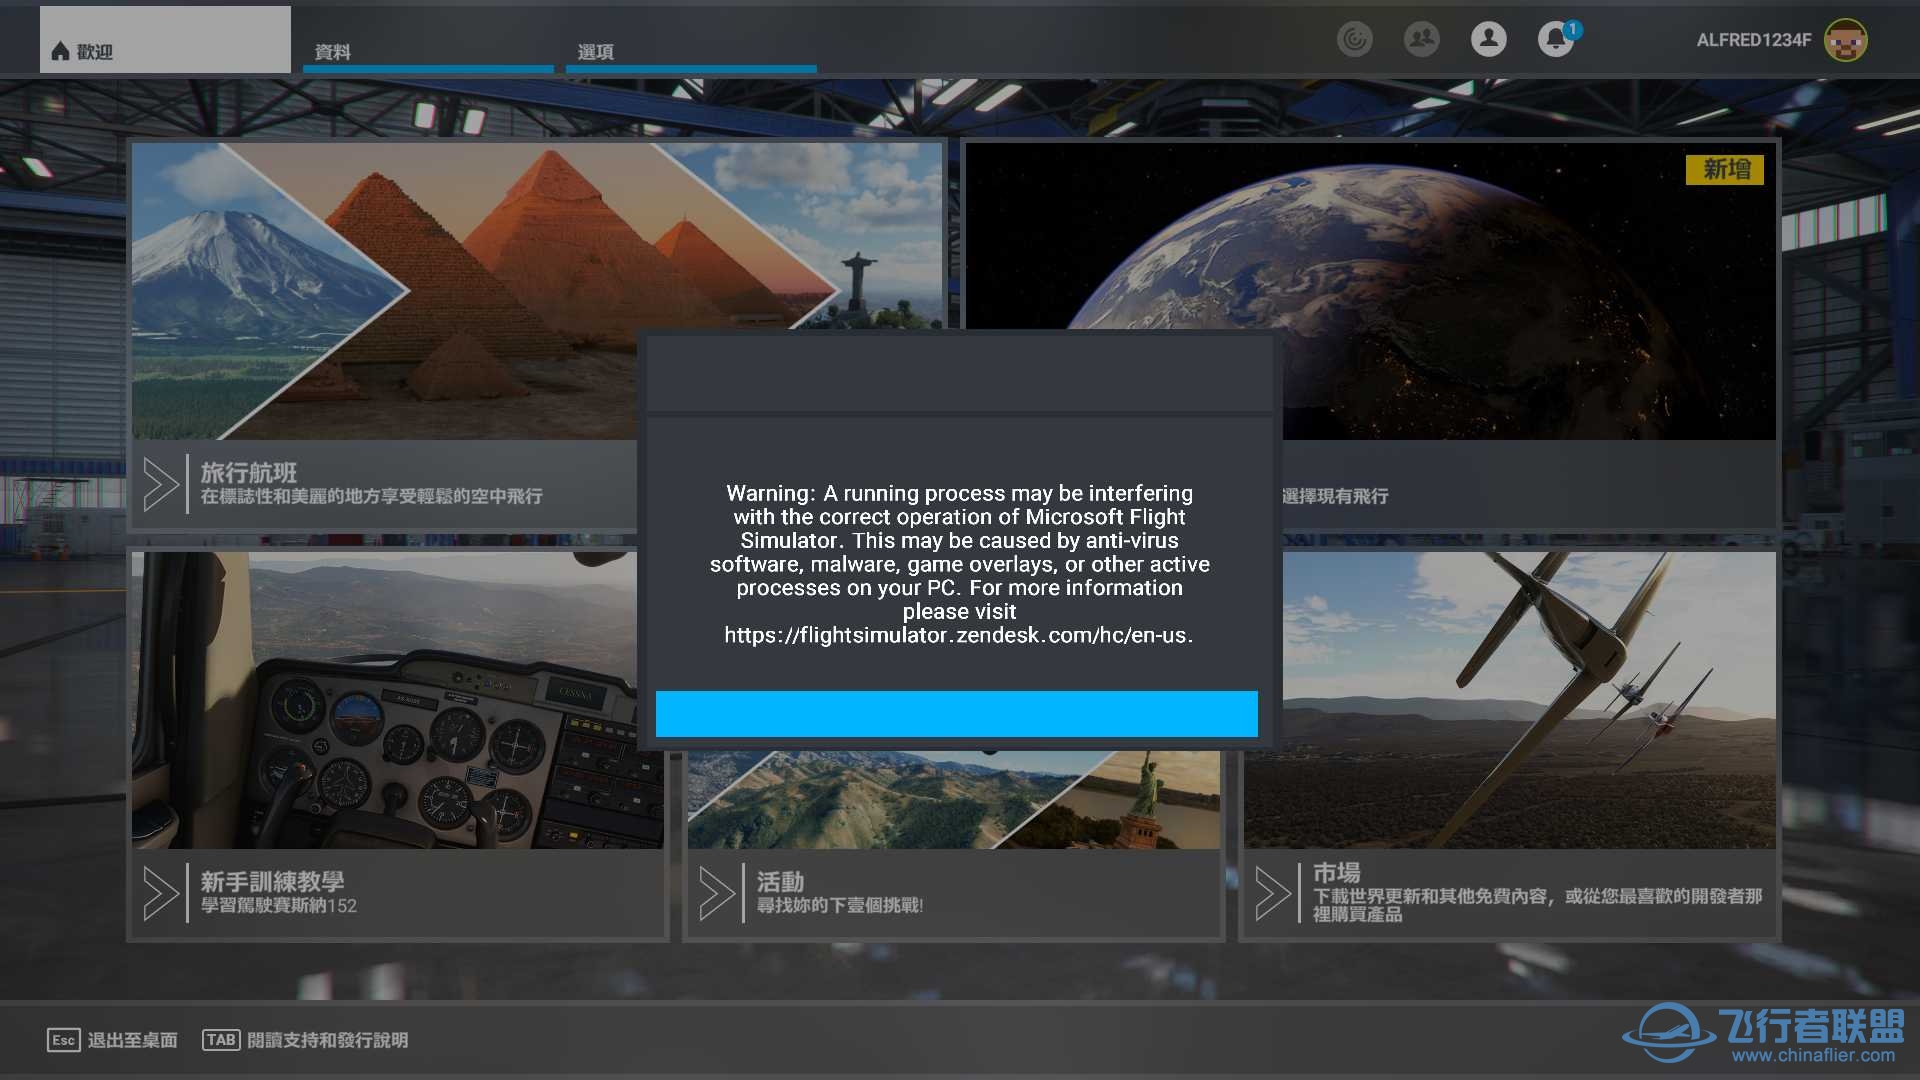Confirm the warning dialog with blue button
The height and width of the screenshot is (1080, 1920).
[x=957, y=714]
